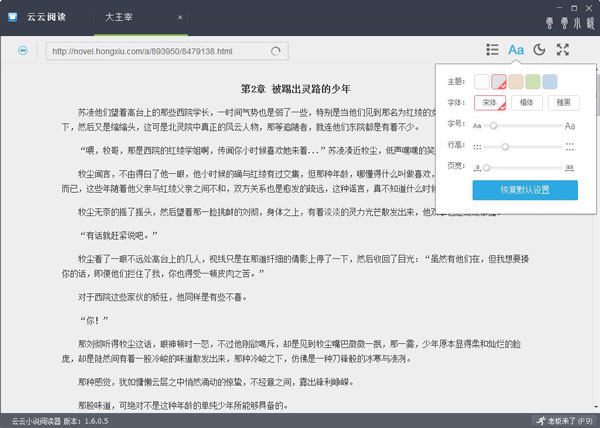Screen dimensions: 600x428
Task: Click paragraph starting 对于西院这些家伙的骄狂
Action: tap(162, 297)
